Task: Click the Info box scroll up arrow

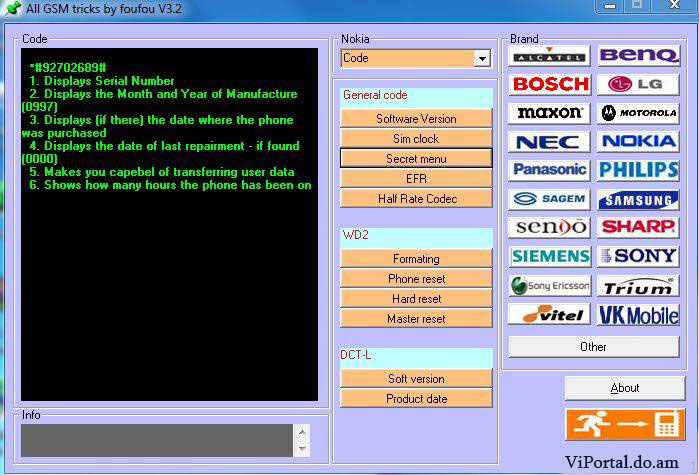Action: coord(302,432)
